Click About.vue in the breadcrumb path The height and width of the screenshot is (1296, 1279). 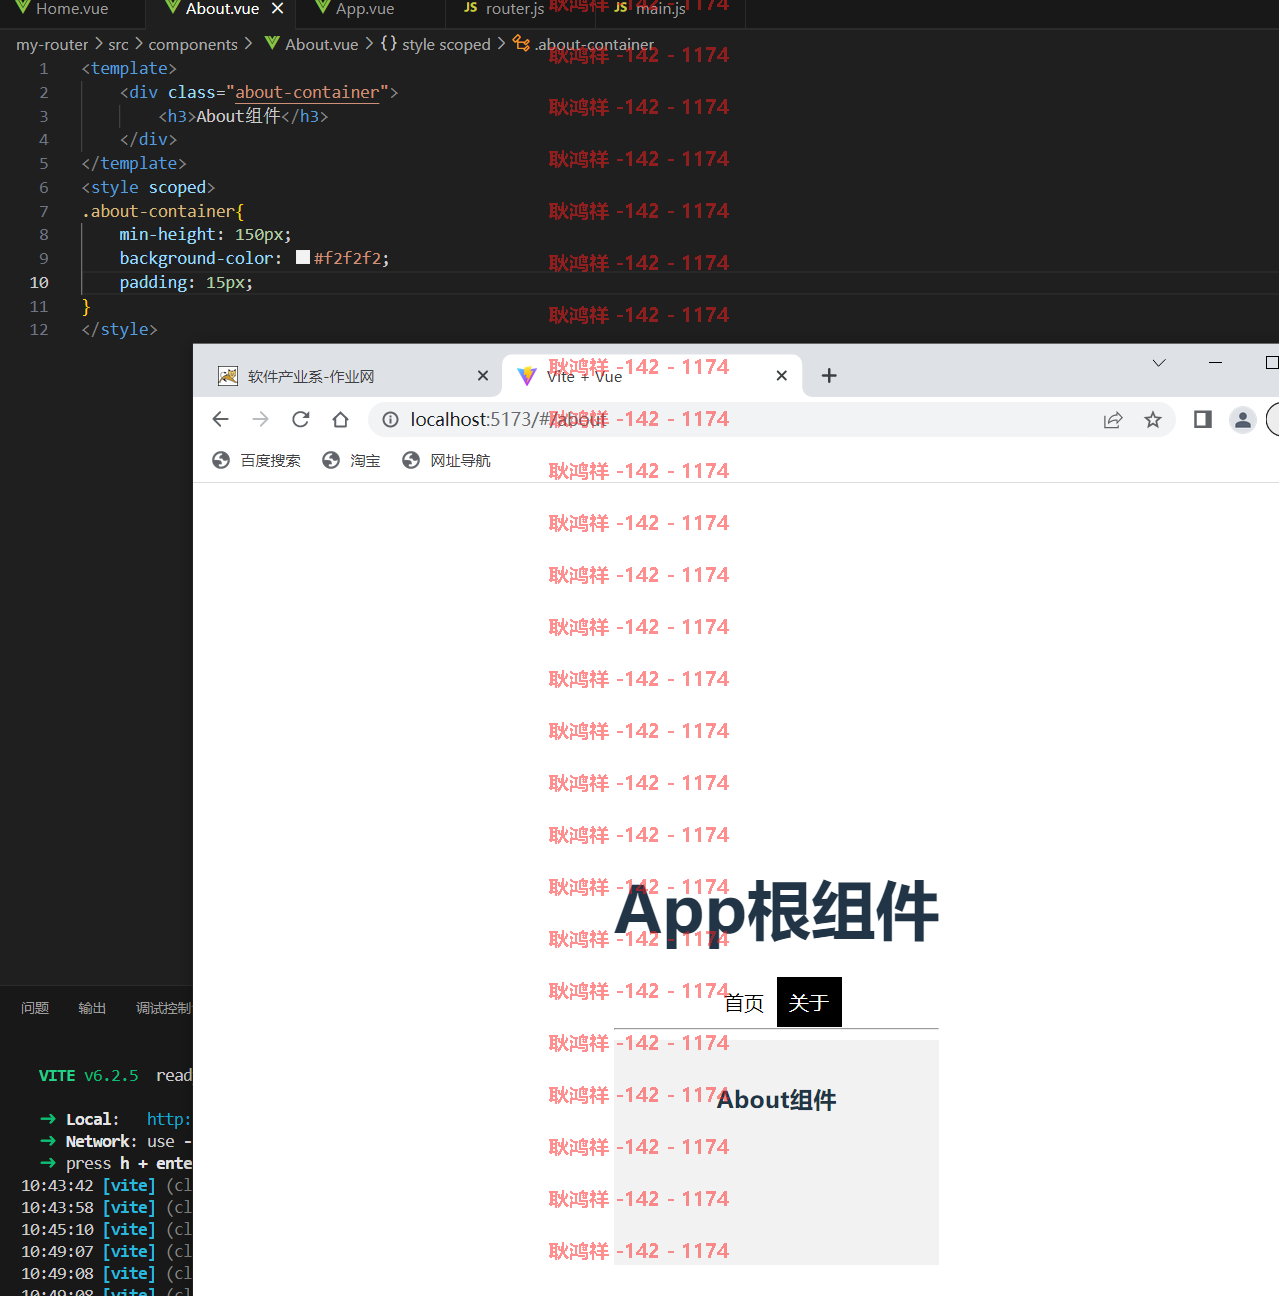point(321,45)
